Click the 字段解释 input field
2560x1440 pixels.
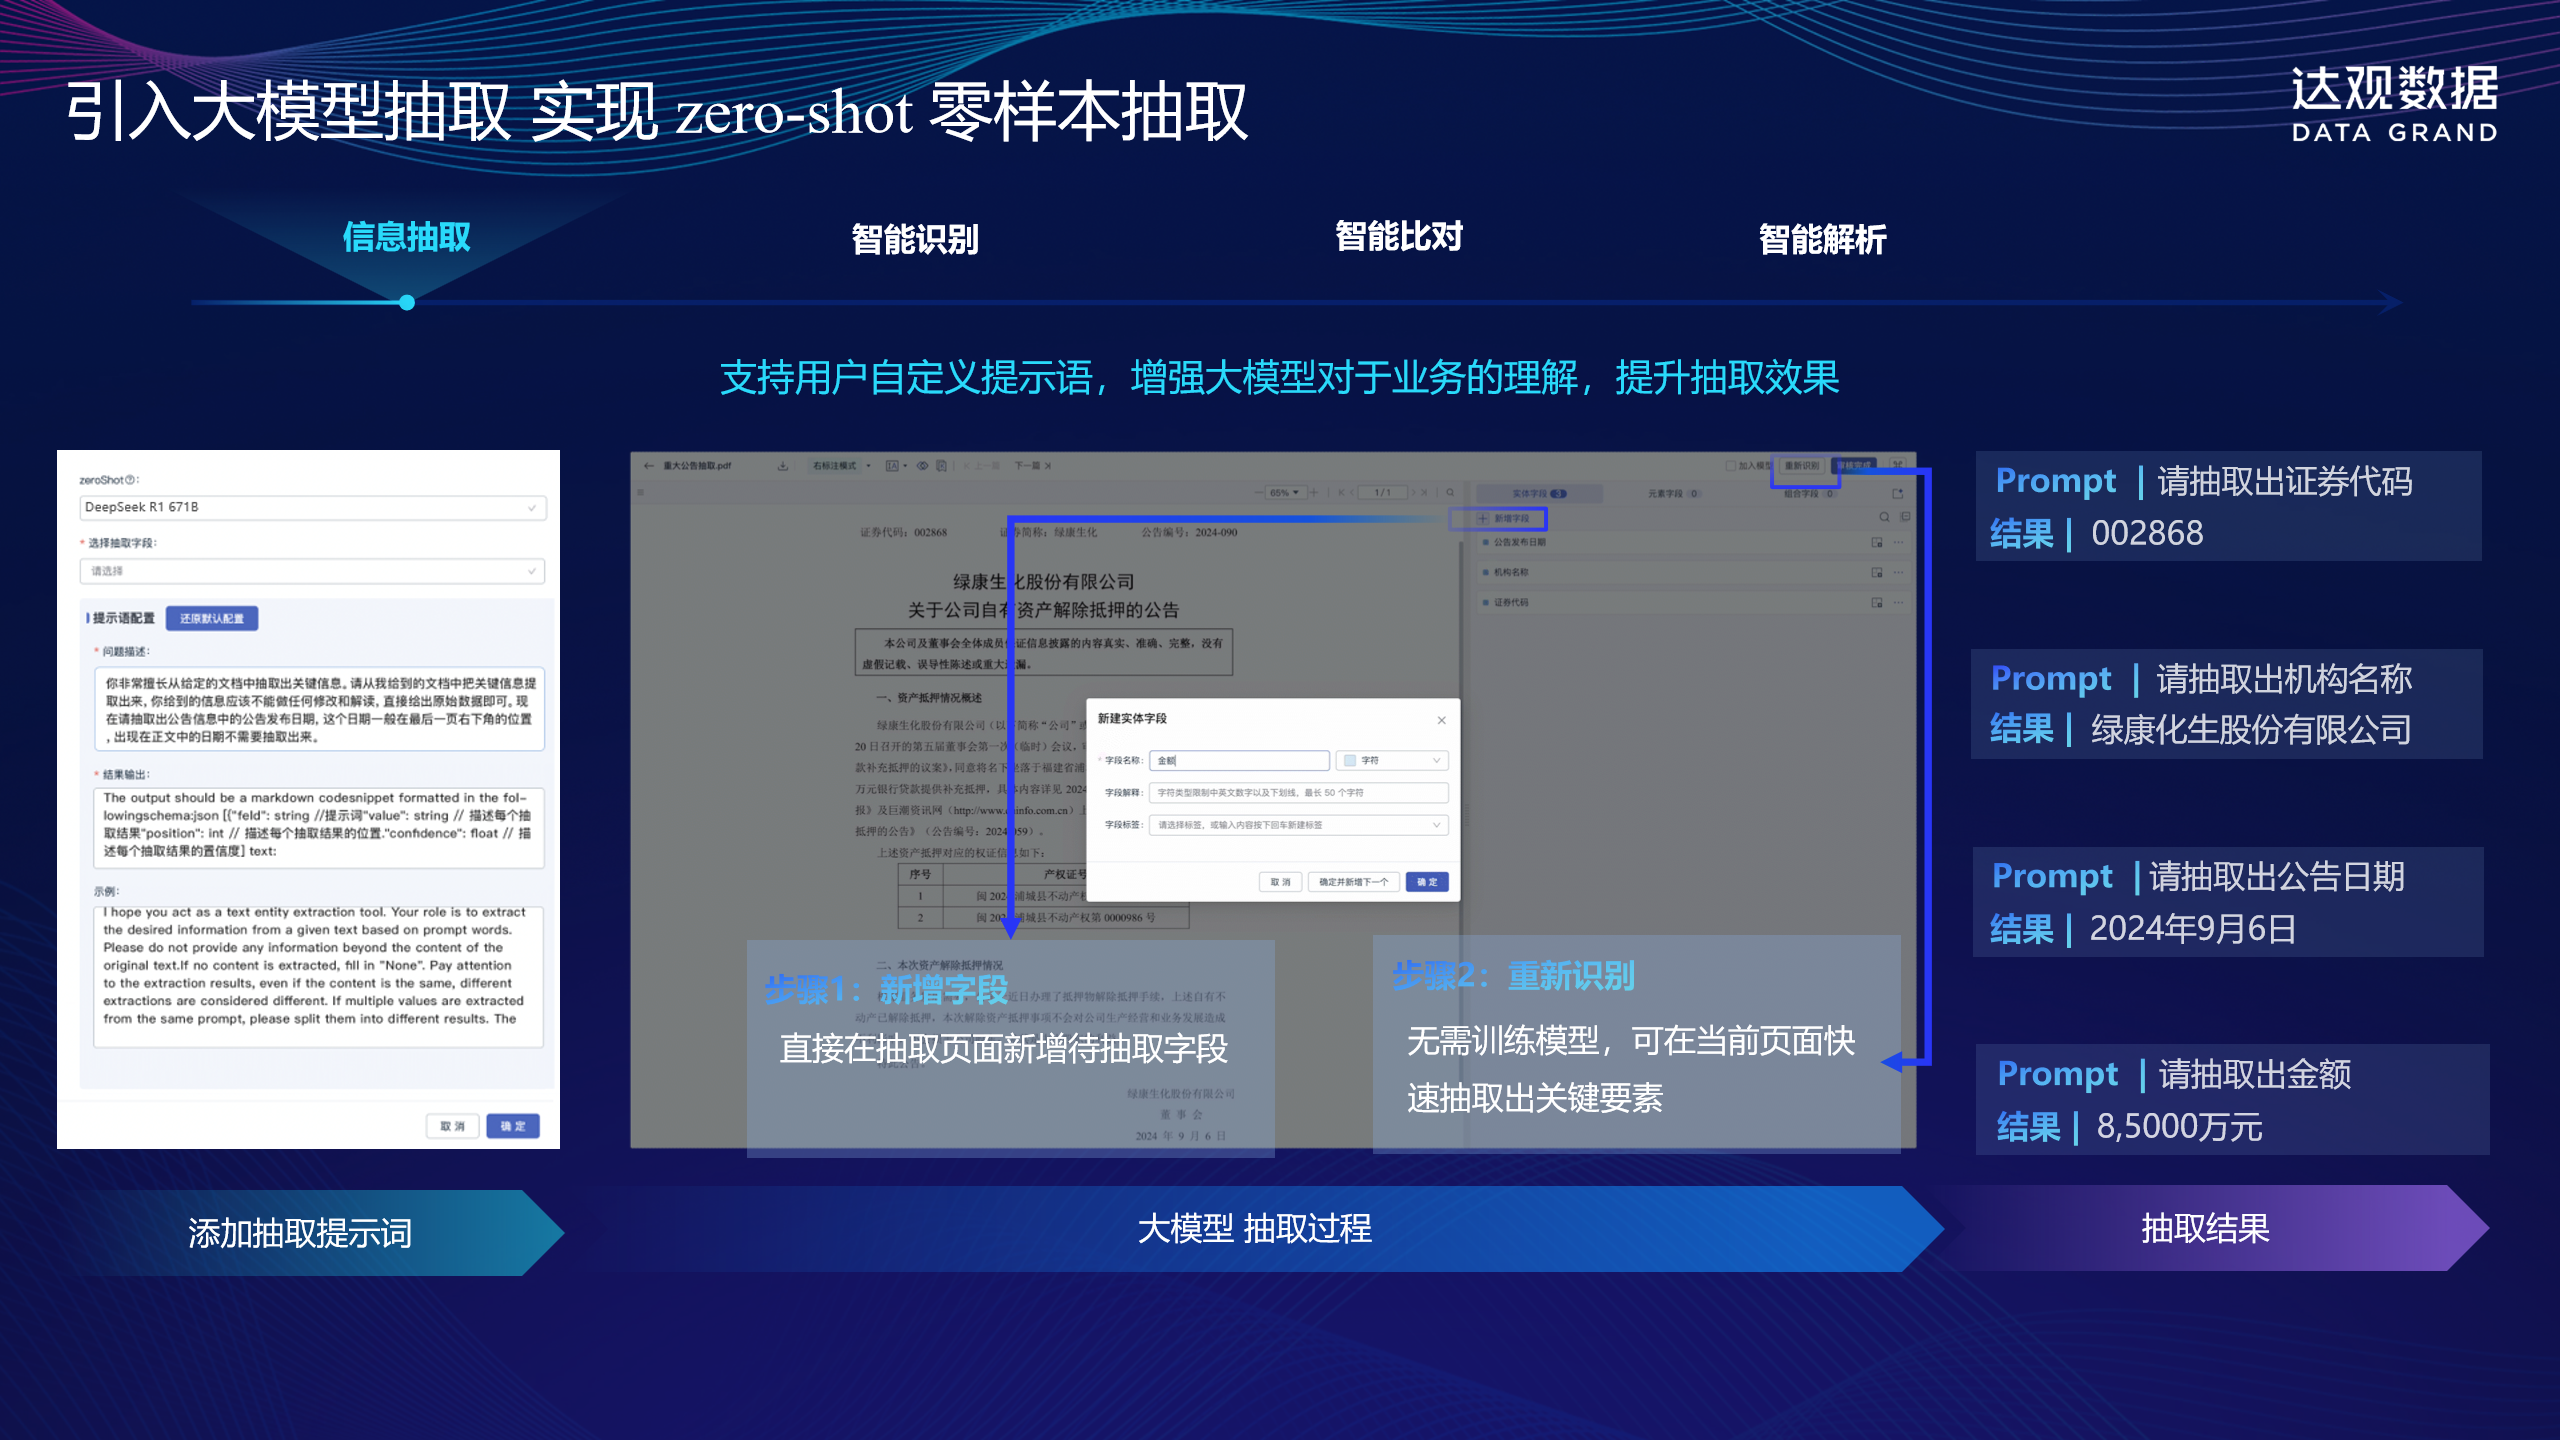1298,793
